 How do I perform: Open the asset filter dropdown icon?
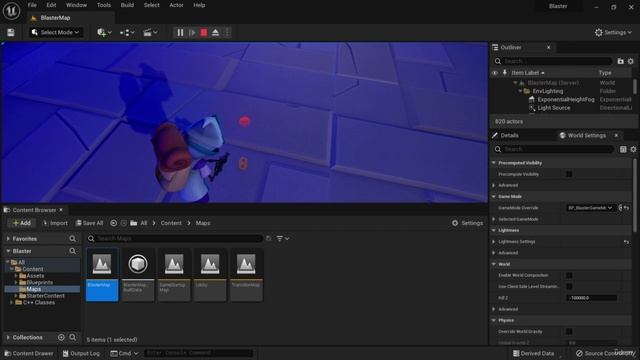(x=282, y=238)
